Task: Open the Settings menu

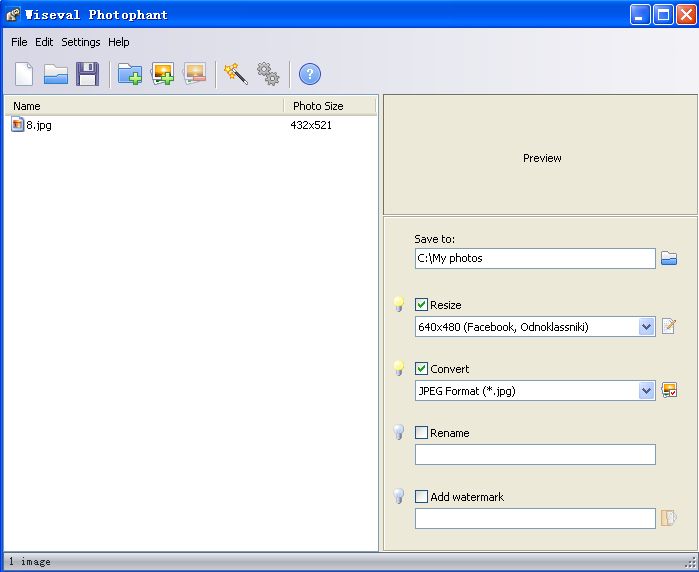Action: pyautogui.click(x=81, y=42)
